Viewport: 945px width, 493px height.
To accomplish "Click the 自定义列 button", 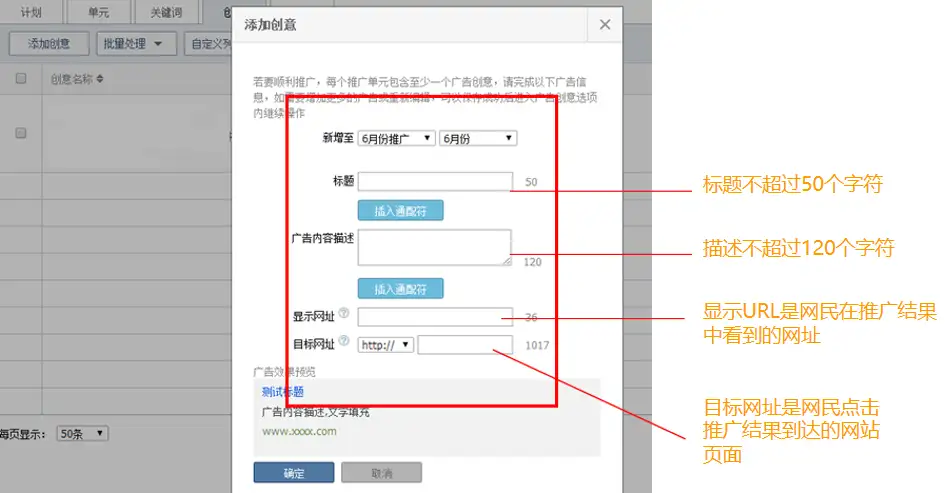I will tap(209, 43).
